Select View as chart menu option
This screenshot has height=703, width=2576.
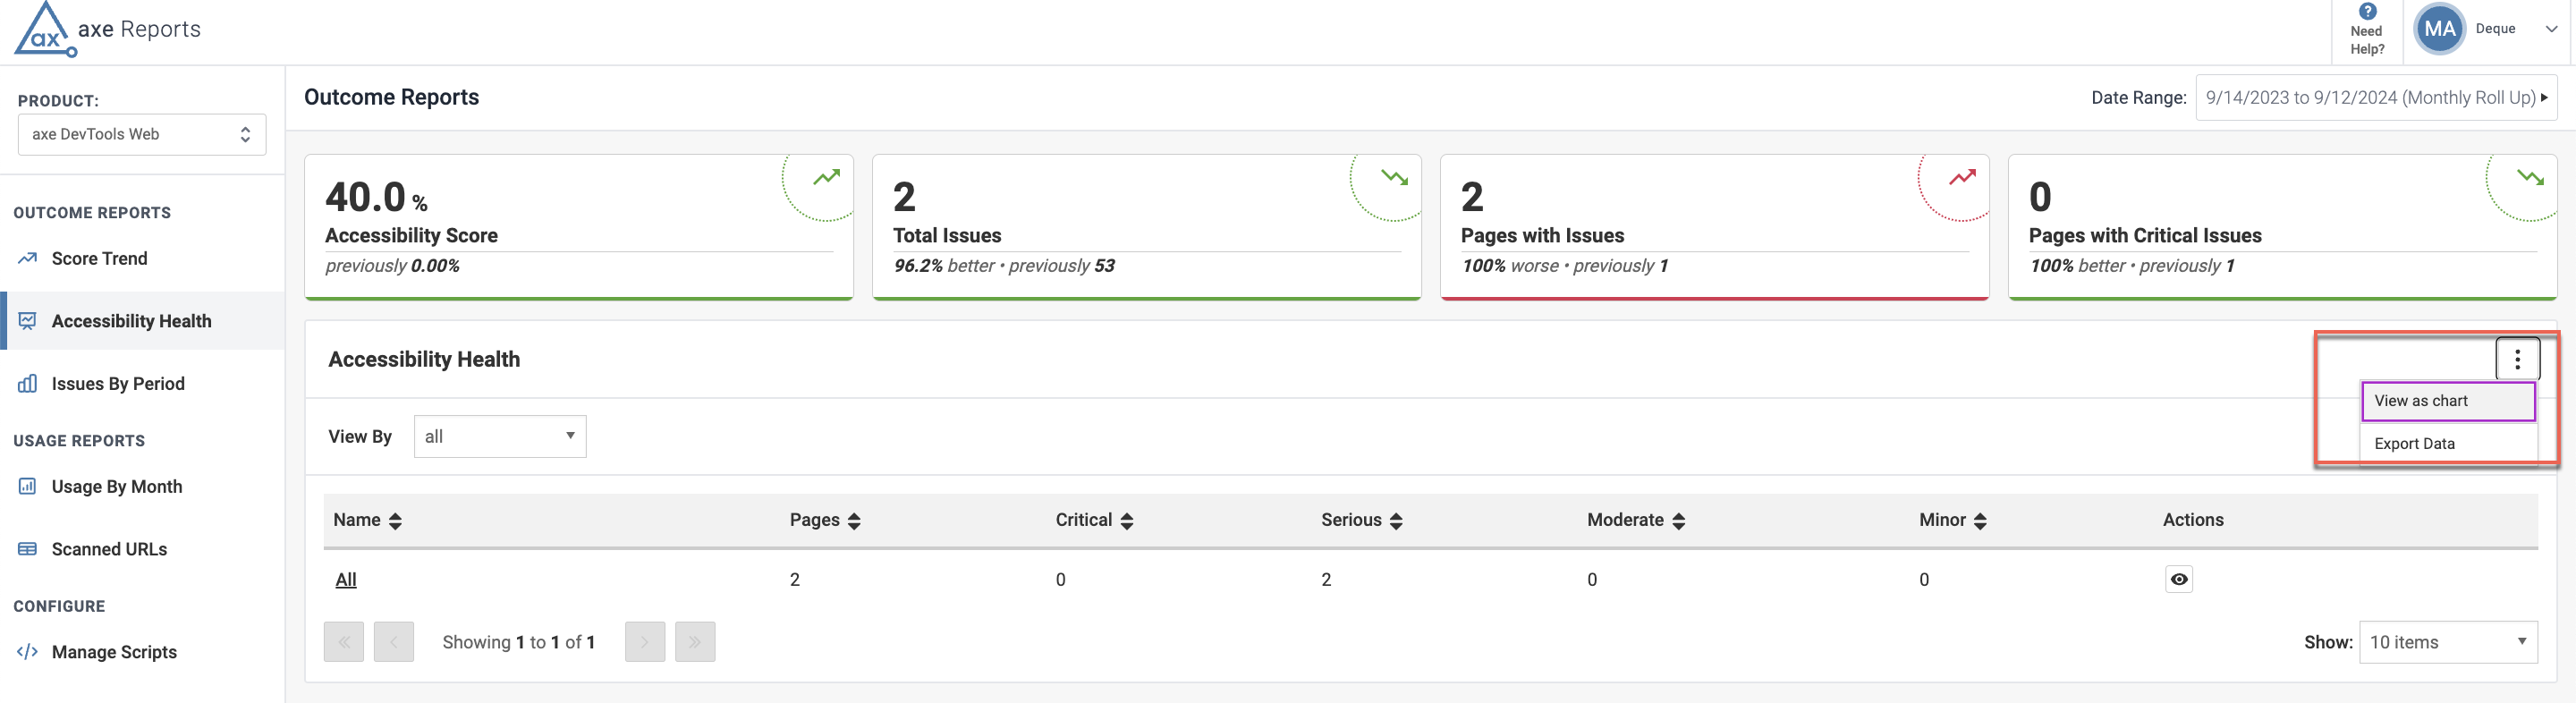[2447, 401]
